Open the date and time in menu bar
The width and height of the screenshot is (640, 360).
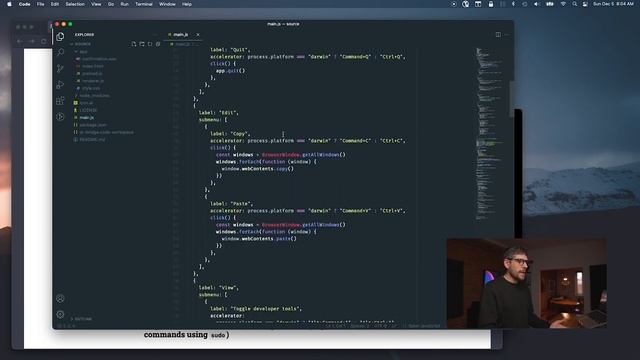click(x=613, y=4)
